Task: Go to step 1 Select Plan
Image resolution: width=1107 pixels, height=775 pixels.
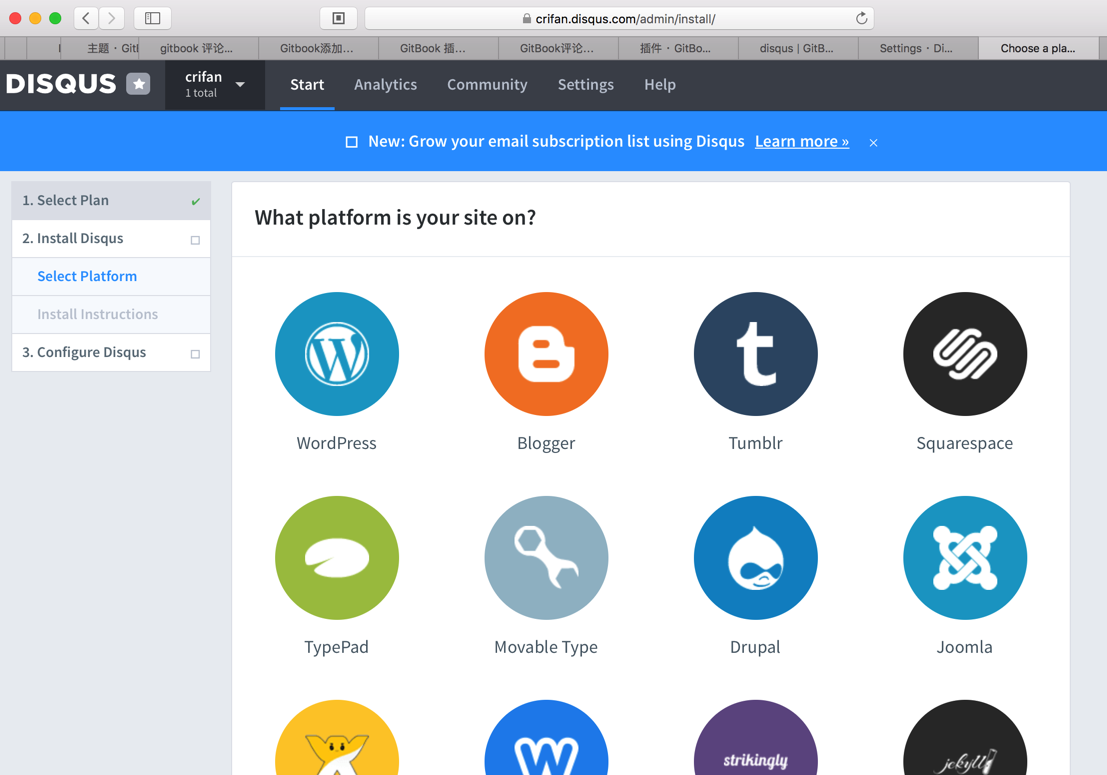Action: tap(111, 200)
